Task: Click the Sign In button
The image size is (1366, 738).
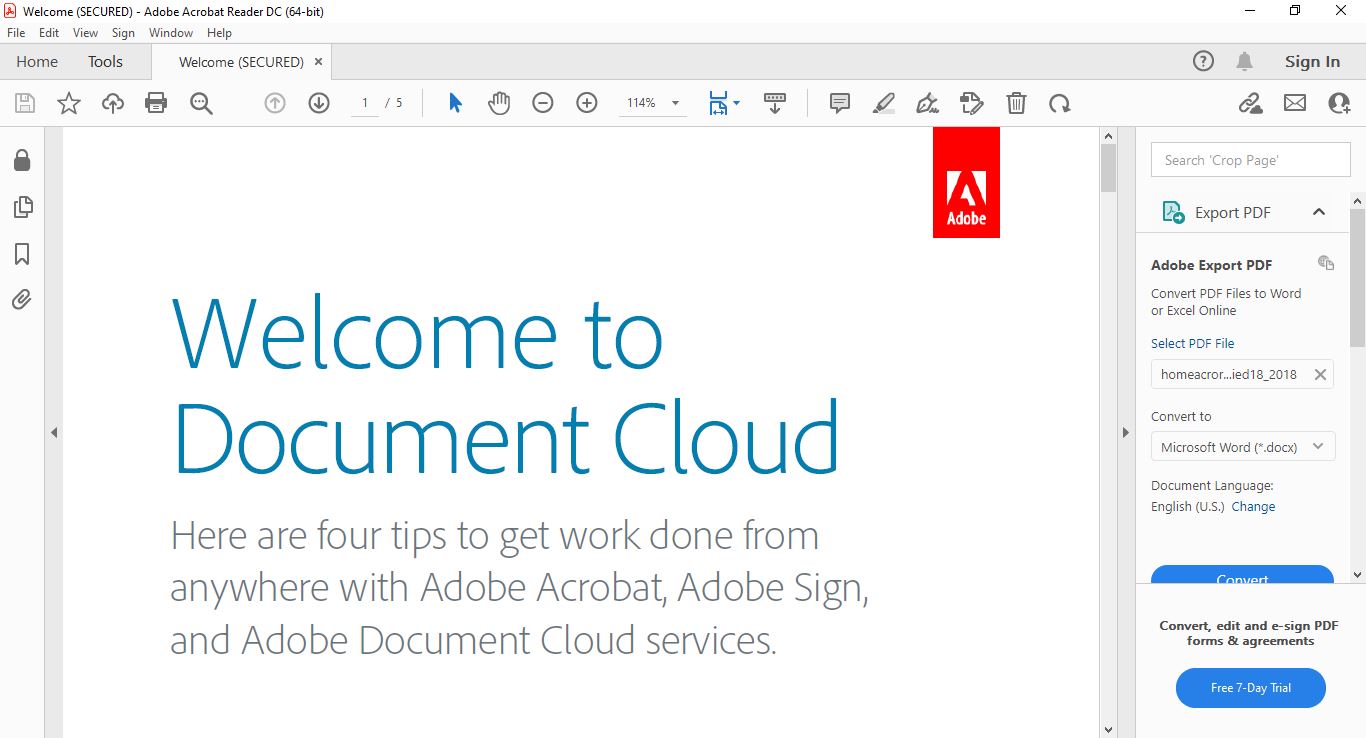Action: (1312, 61)
